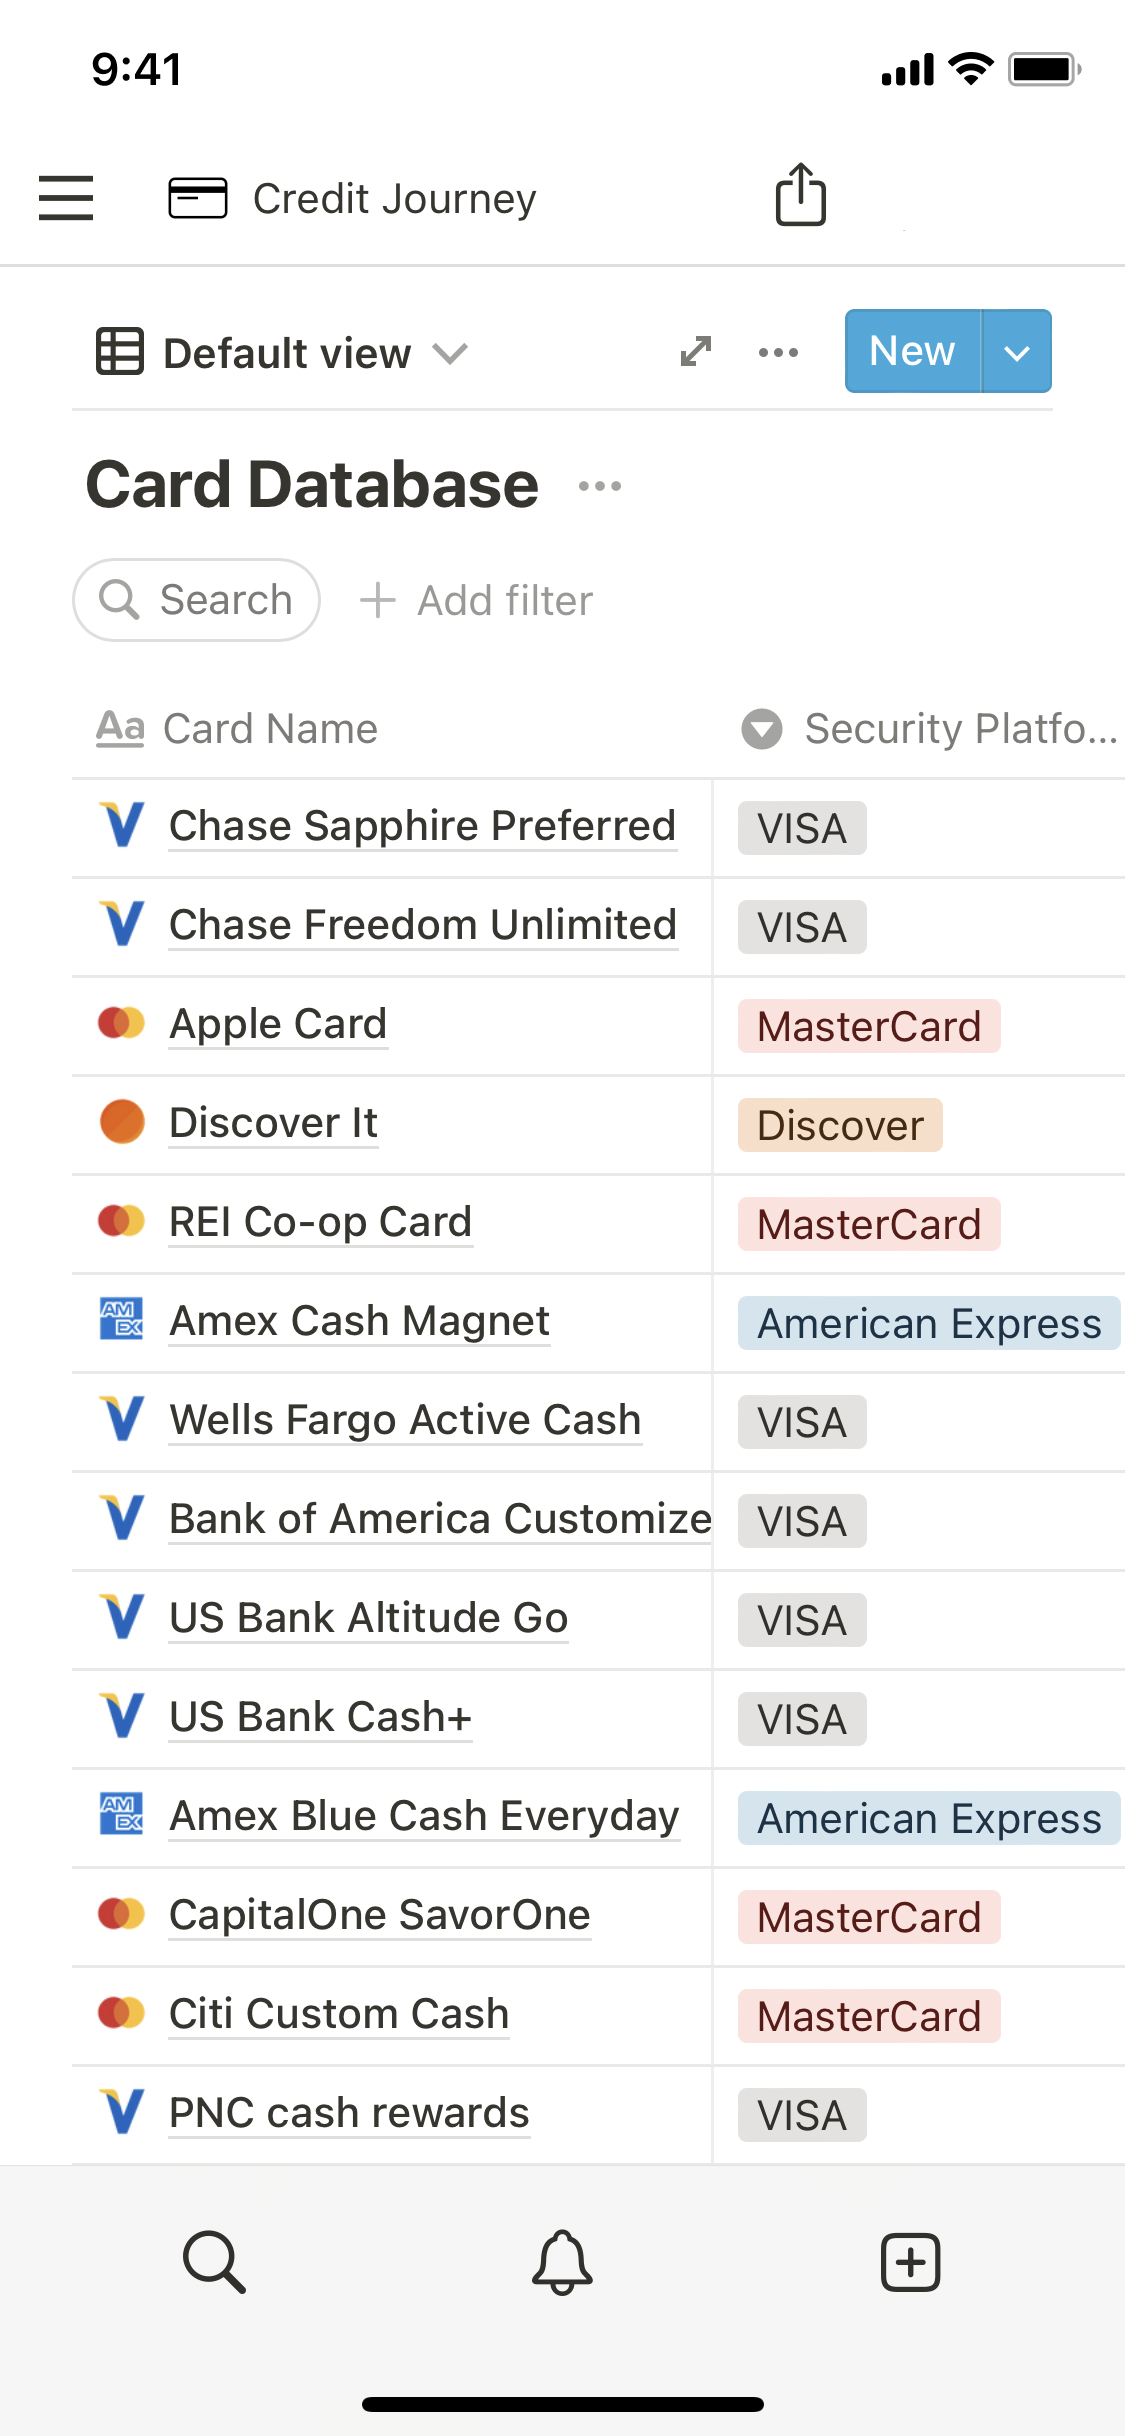This screenshot has width=1125, height=2436.
Task: Open the Apple Card entry
Action: tap(278, 1024)
